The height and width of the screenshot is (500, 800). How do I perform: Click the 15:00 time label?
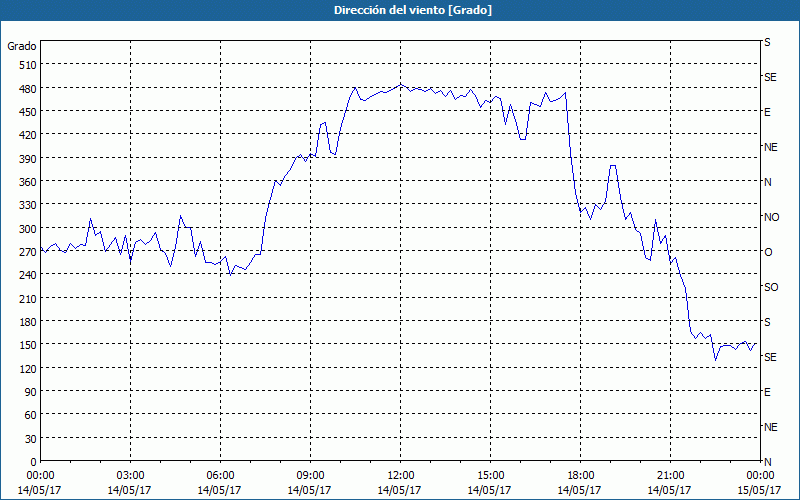point(490,476)
